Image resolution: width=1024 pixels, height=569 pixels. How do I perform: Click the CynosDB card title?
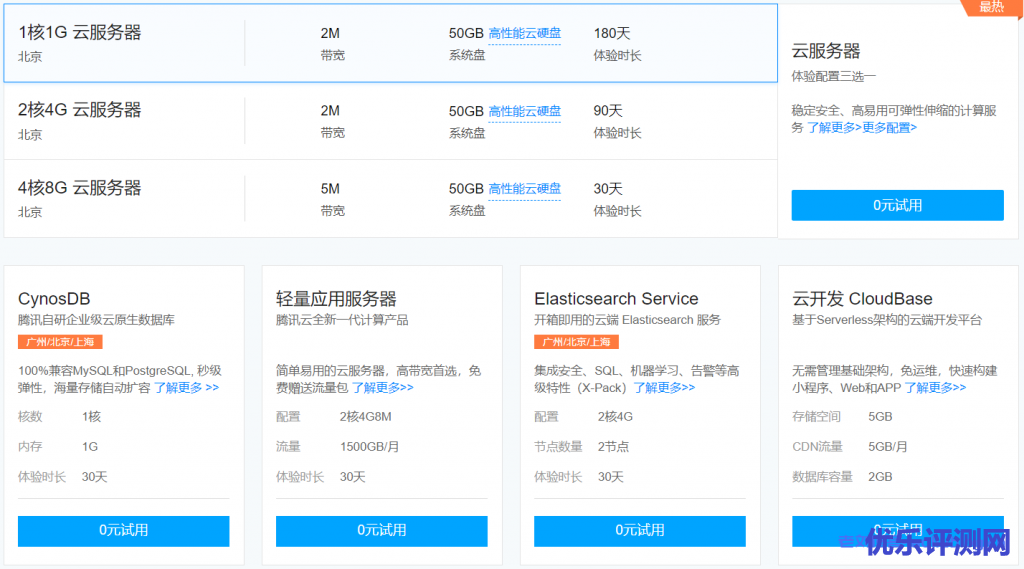tap(54, 299)
